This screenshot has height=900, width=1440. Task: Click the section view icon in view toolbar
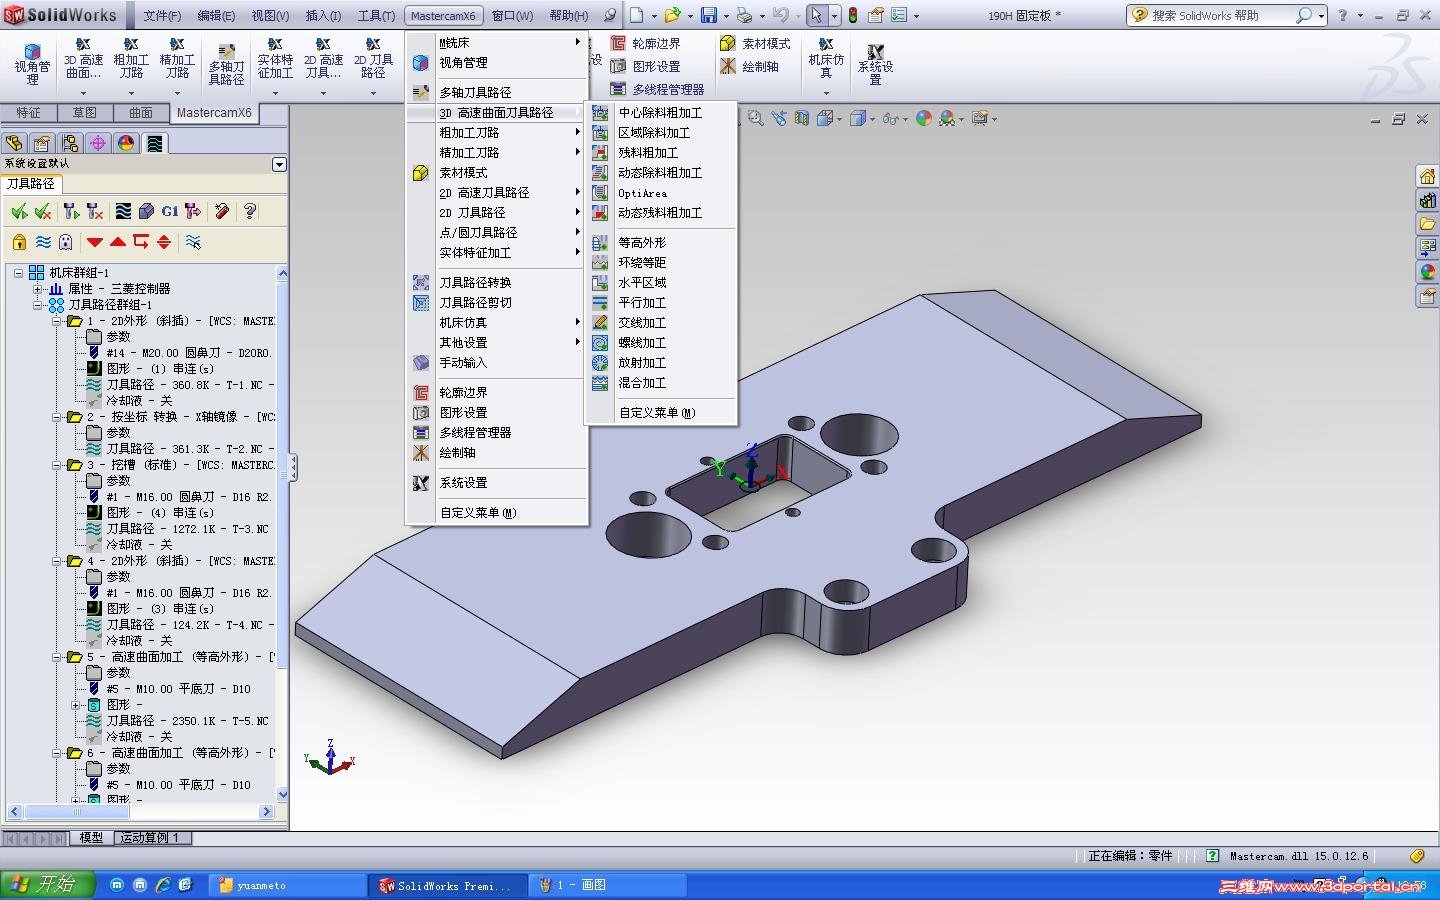[802, 118]
